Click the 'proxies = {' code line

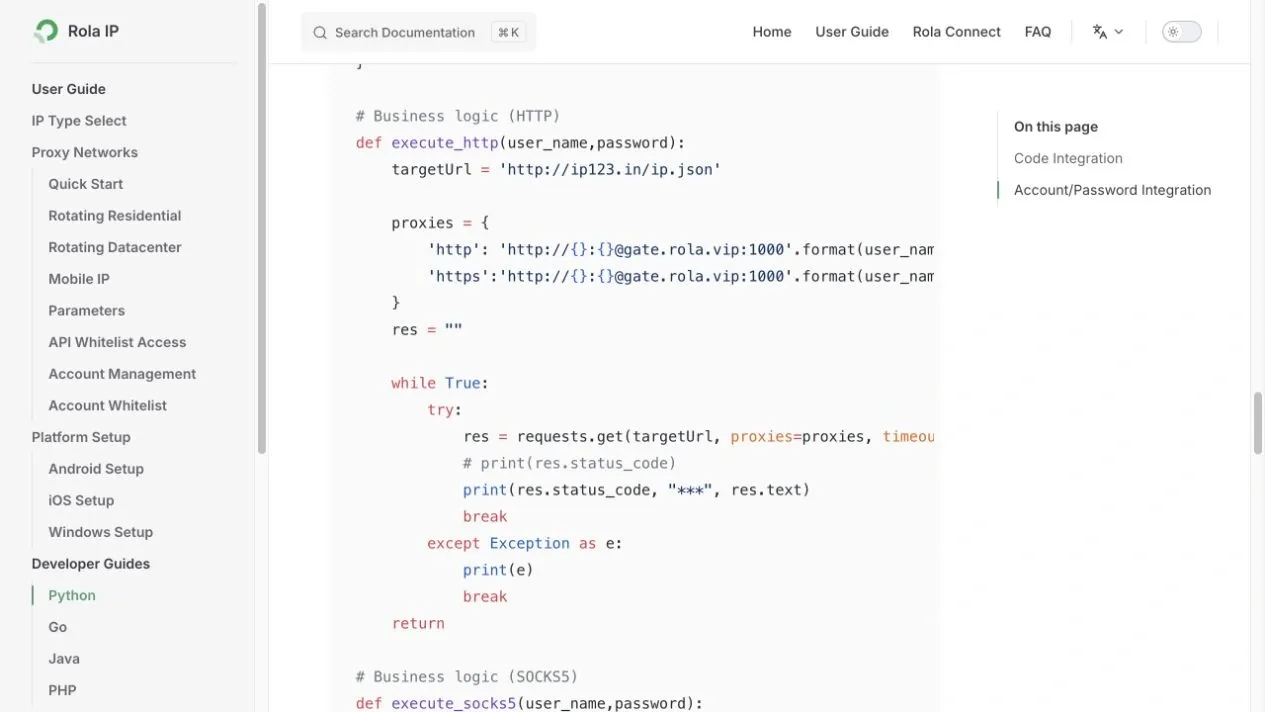coord(440,223)
